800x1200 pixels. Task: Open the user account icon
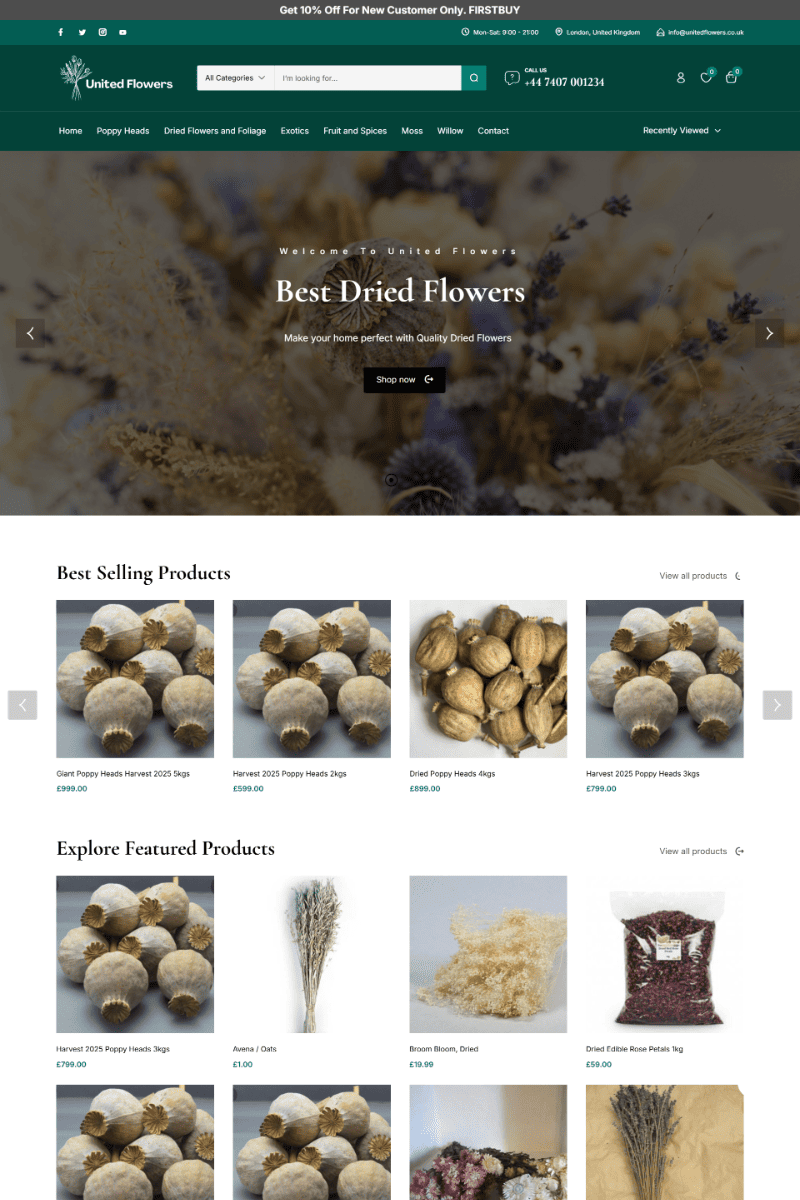681,78
